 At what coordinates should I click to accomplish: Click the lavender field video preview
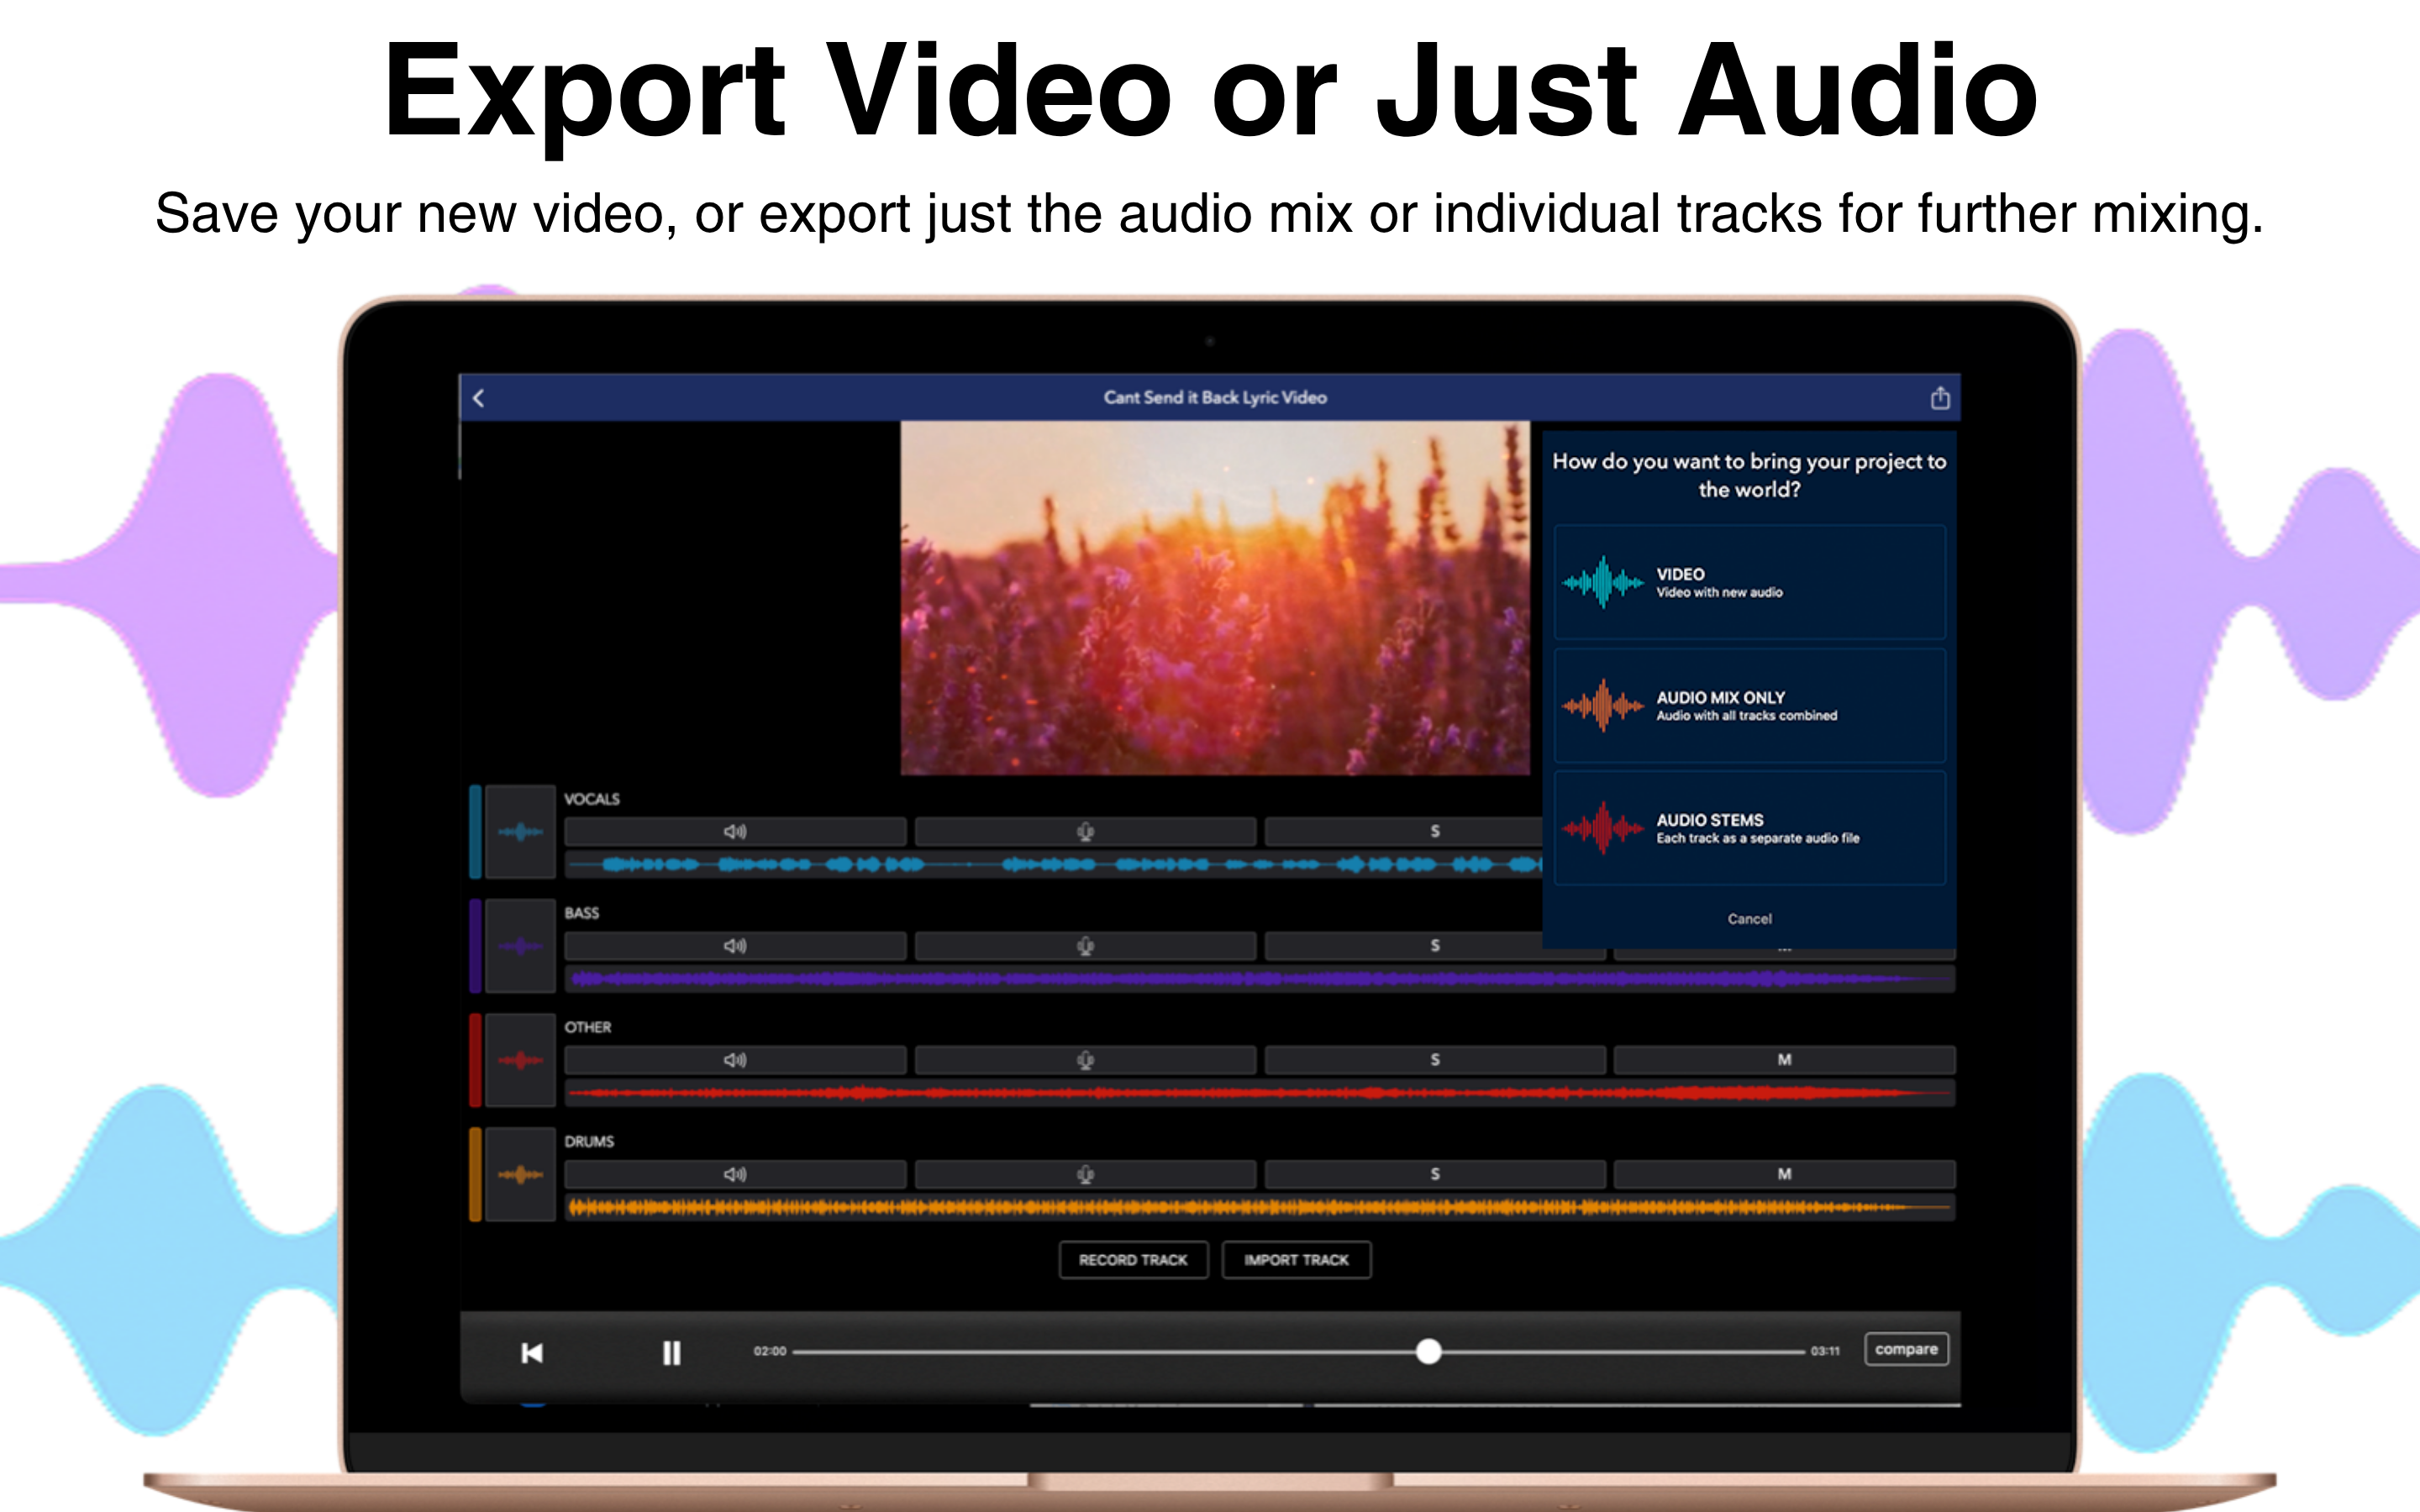1215,598
